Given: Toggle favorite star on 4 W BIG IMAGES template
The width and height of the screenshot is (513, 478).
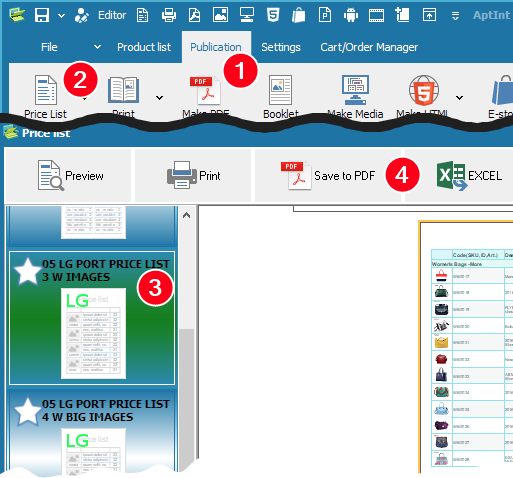Looking at the screenshot, I should click(x=27, y=411).
